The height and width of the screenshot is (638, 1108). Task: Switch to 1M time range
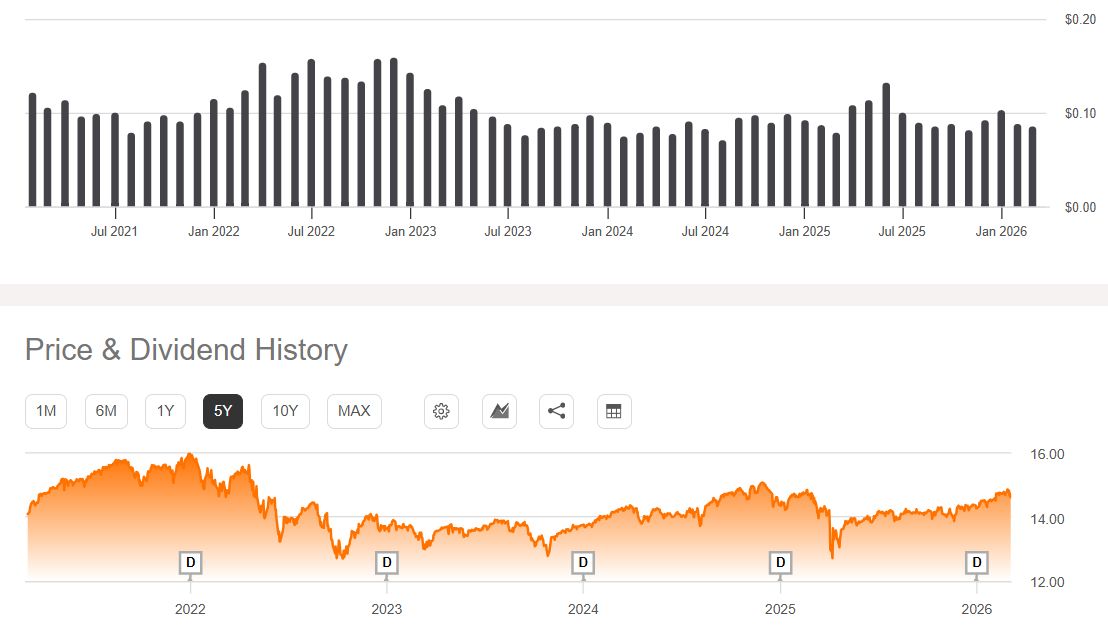coord(45,411)
